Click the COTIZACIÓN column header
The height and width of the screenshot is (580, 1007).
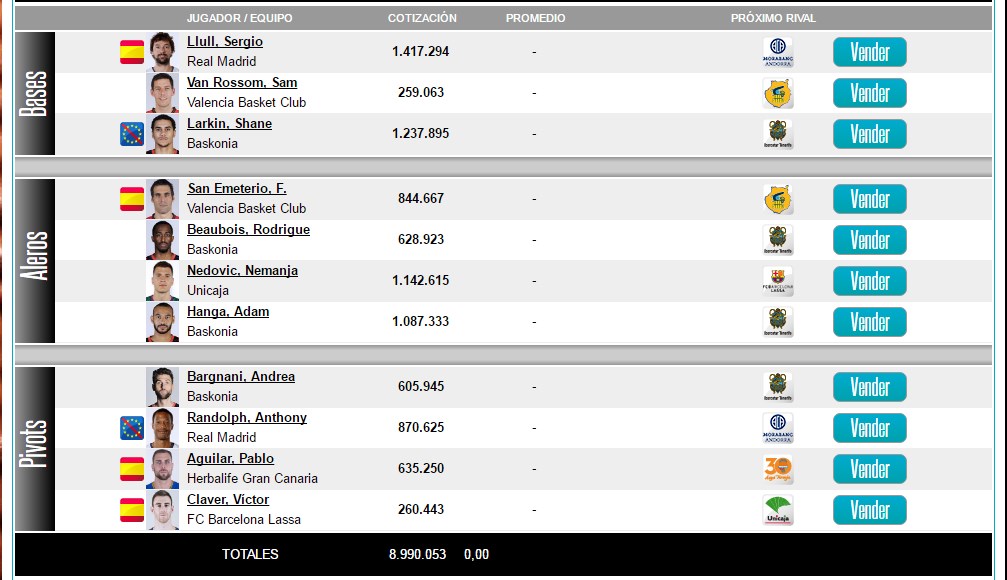422,18
